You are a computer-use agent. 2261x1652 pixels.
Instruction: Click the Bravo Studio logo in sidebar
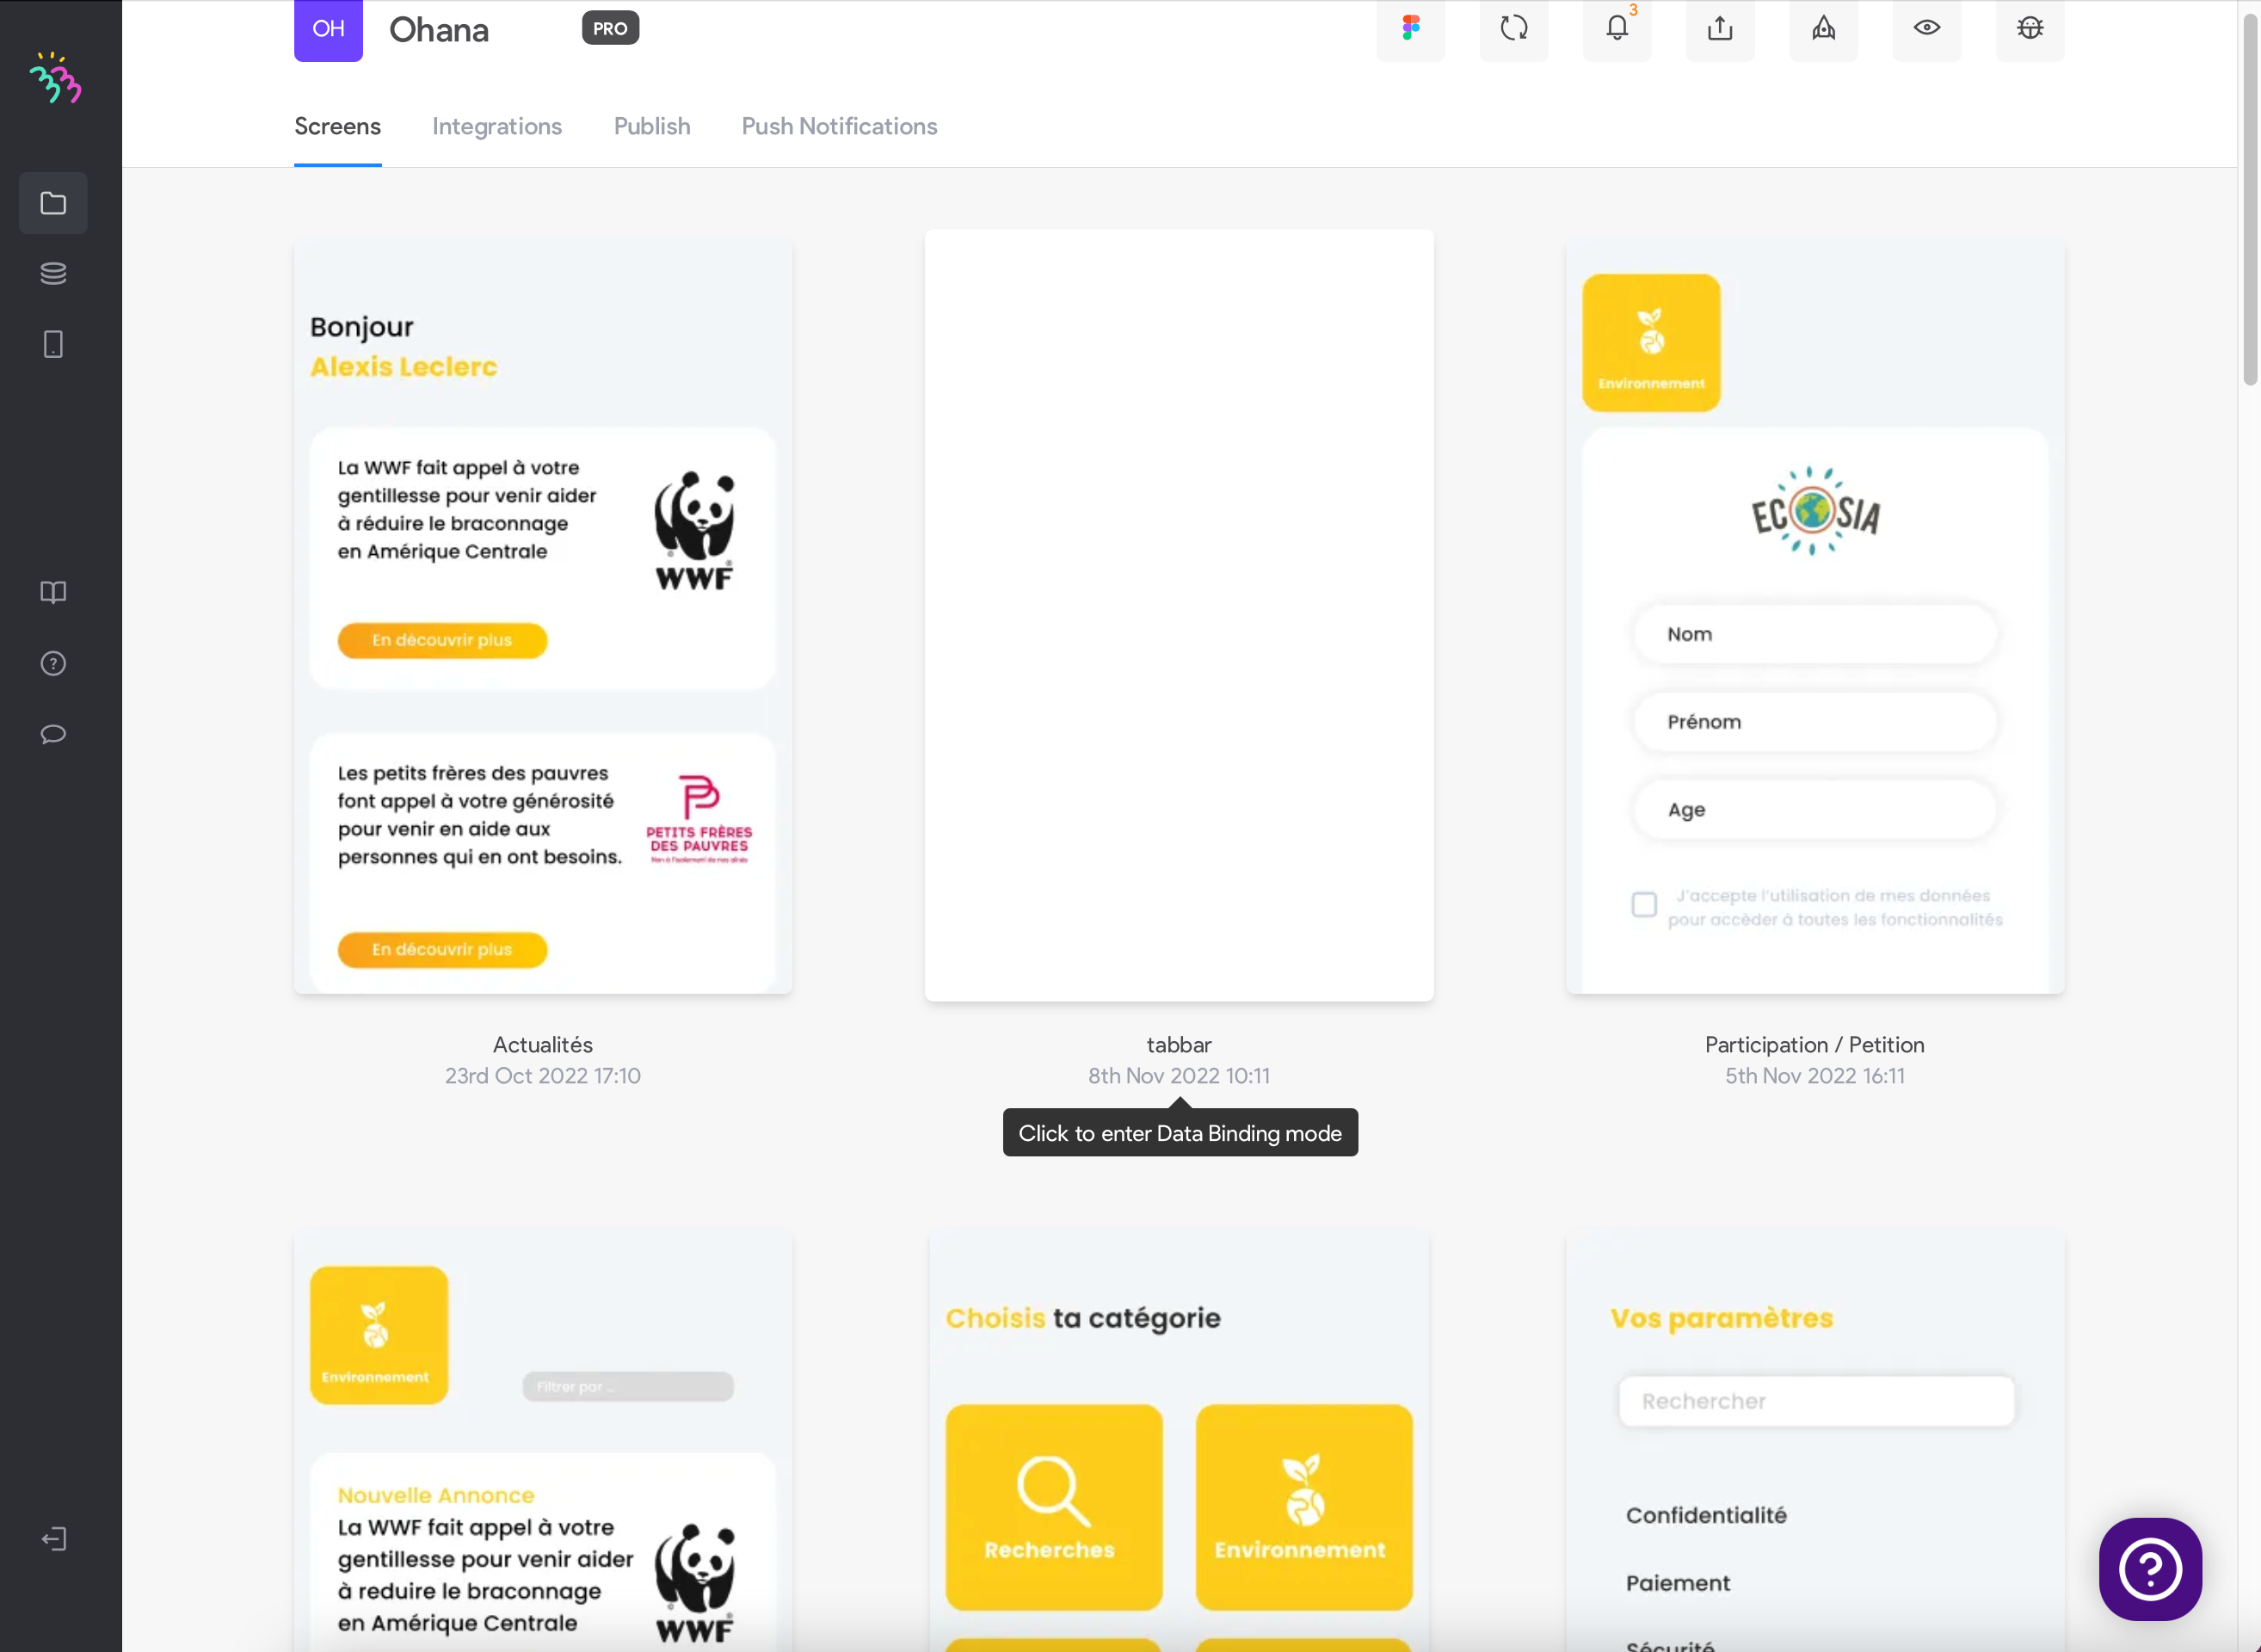tap(55, 78)
